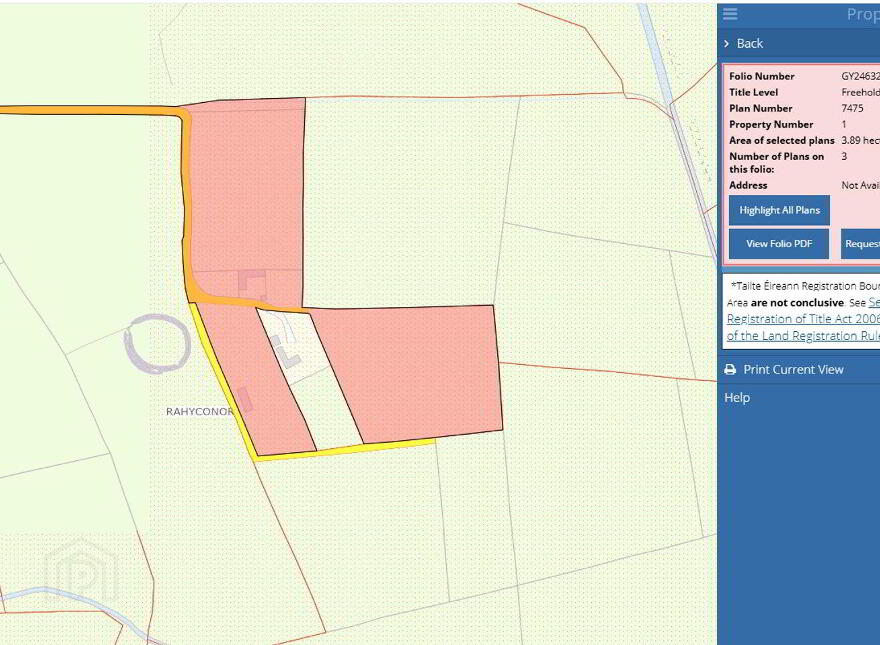
Task: Open View Folio PDF
Action: coord(779,244)
